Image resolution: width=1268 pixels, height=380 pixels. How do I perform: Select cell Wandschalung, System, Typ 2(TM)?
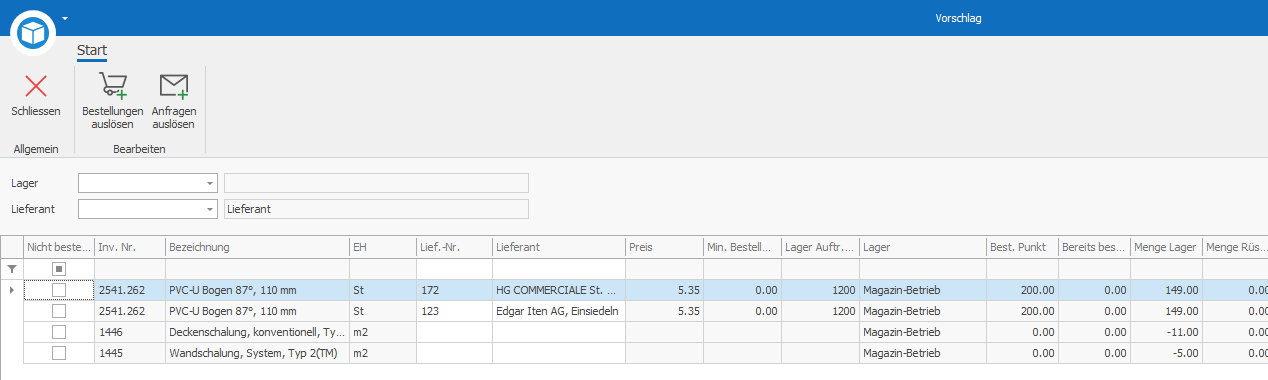pos(257,353)
